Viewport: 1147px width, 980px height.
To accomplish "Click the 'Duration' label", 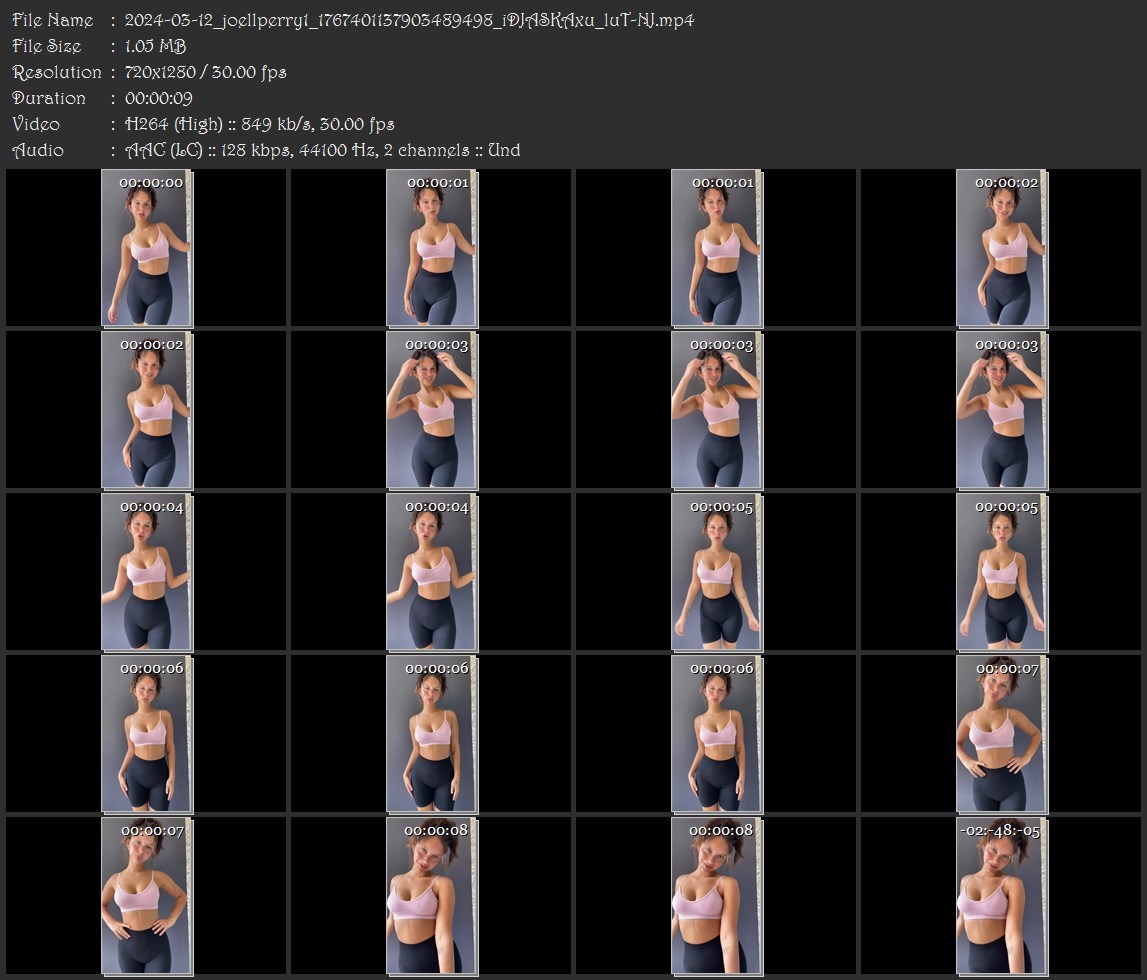I will coord(49,98).
